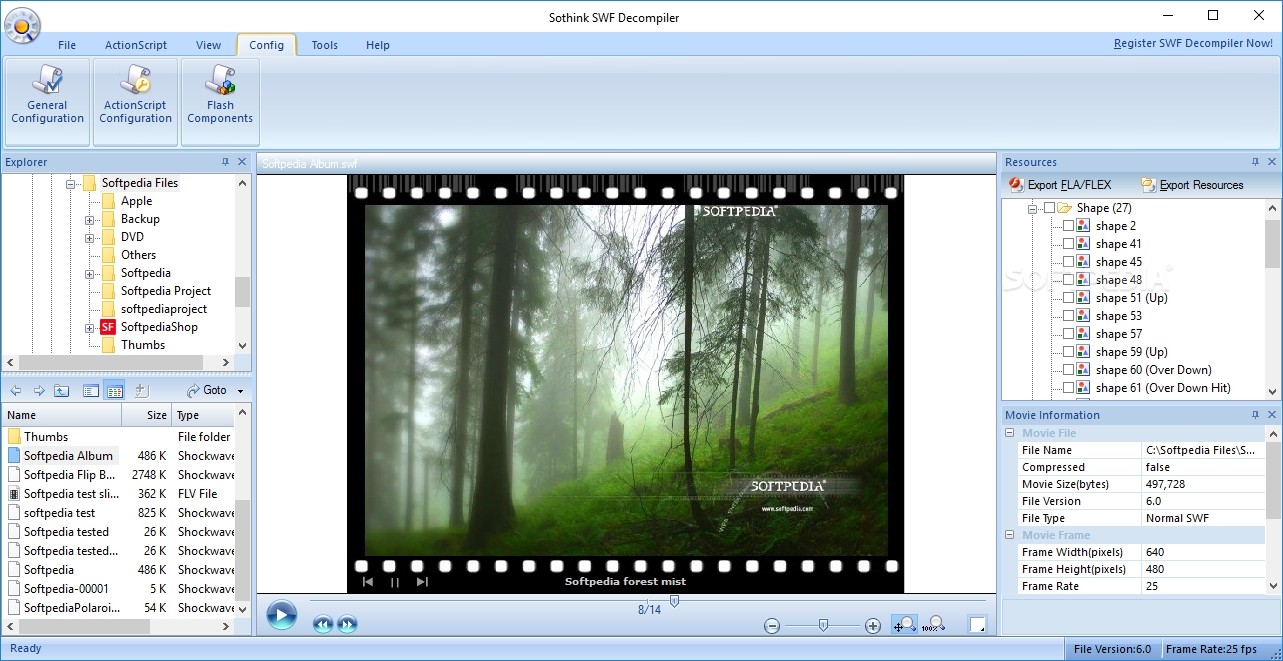Pin the Explorer panel
The width and height of the screenshot is (1283, 661).
[x=225, y=162]
